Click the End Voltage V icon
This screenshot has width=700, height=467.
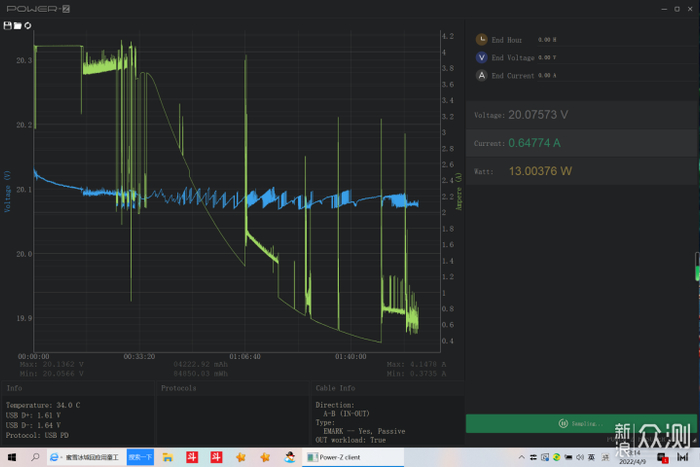tap(482, 57)
